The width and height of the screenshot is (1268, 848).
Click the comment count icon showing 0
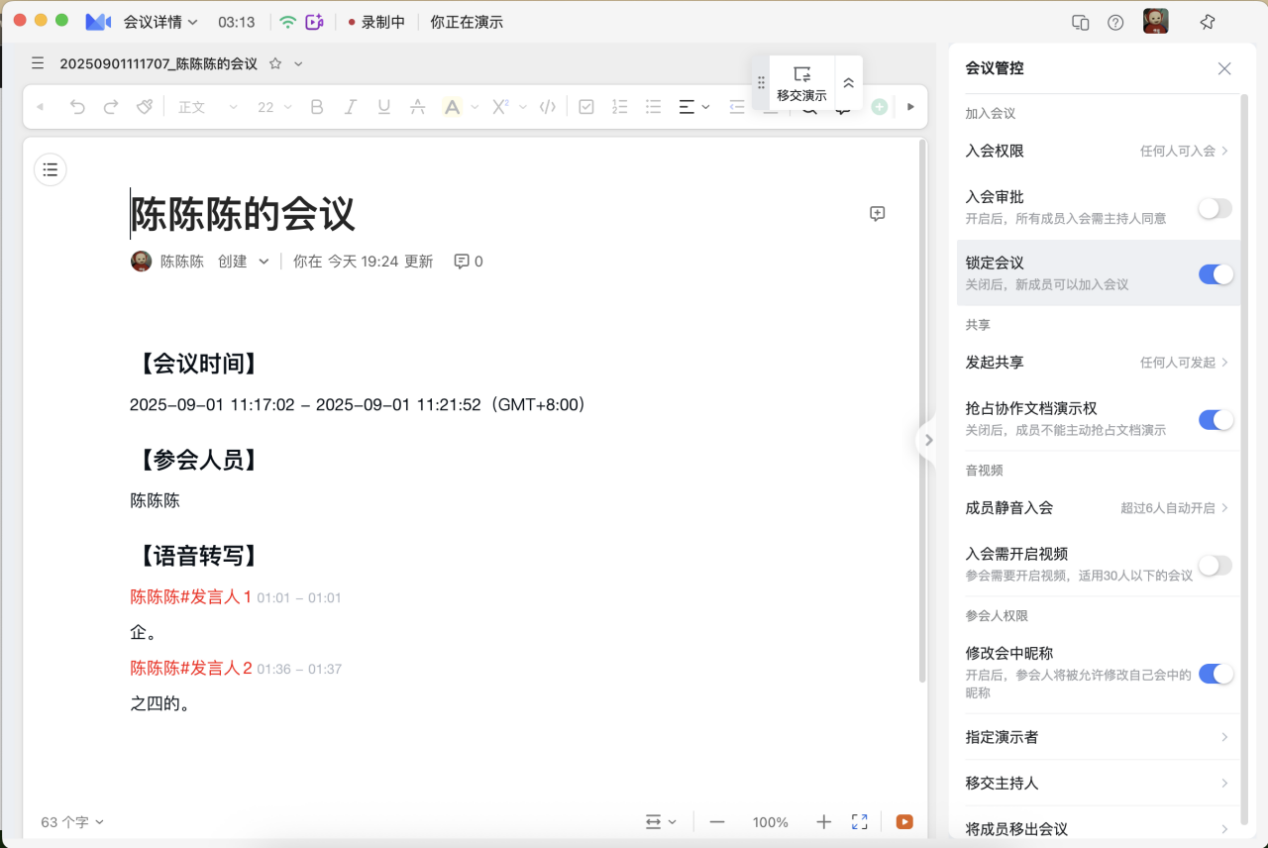(468, 261)
